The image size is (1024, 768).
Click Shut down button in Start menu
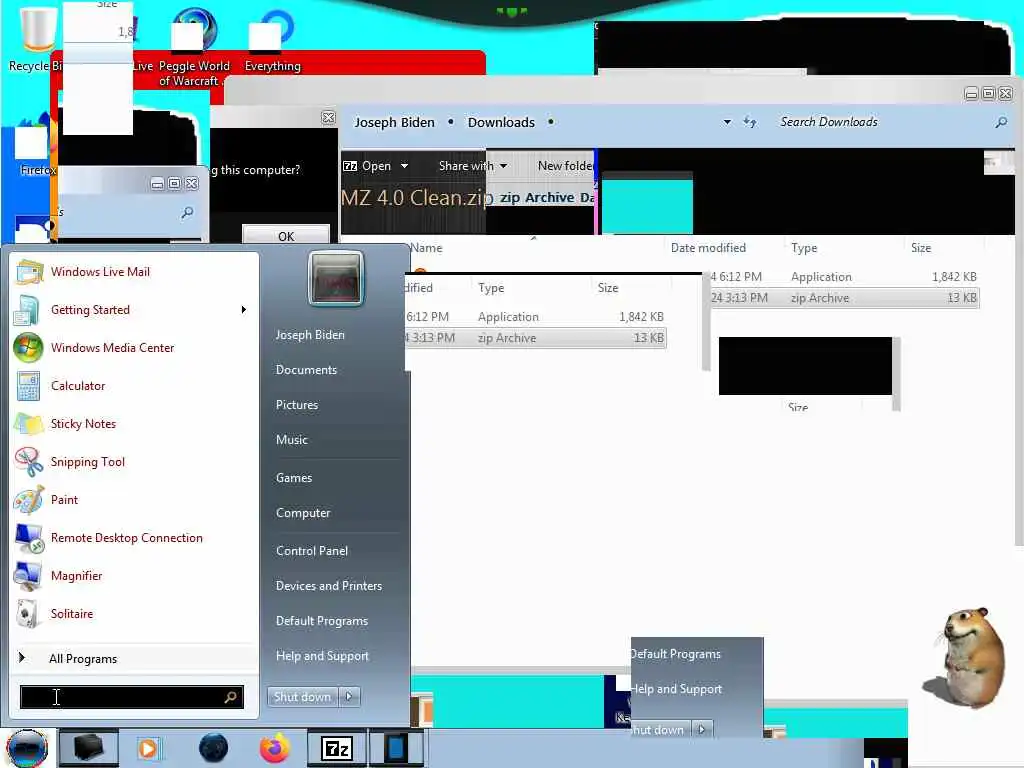point(303,697)
